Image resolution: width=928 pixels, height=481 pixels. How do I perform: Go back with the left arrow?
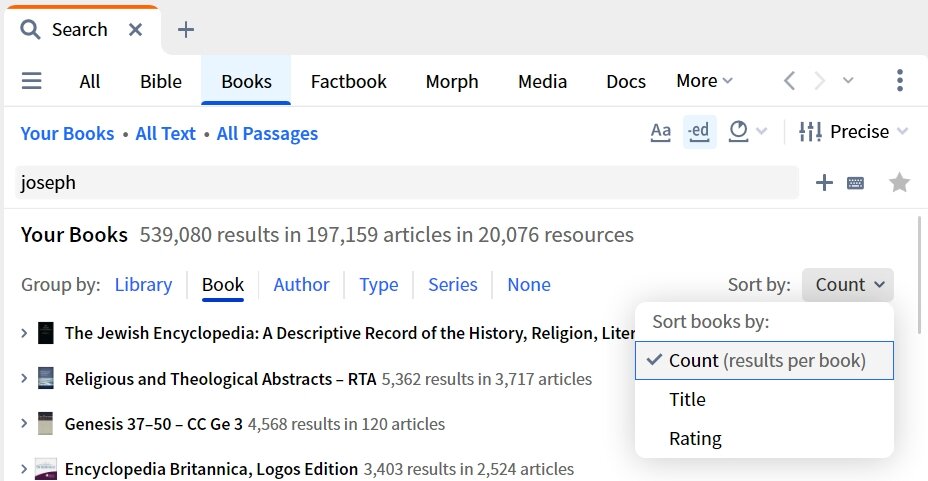789,80
